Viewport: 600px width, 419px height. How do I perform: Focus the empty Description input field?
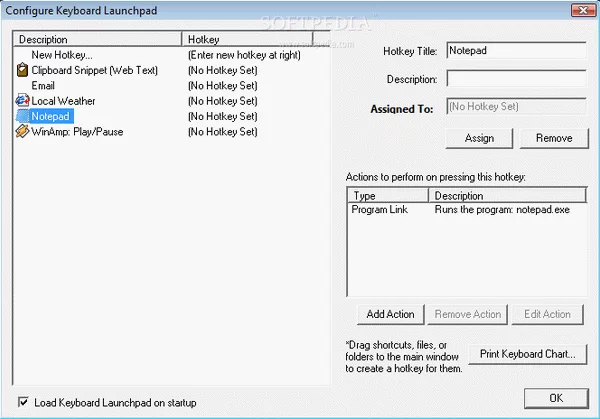516,79
